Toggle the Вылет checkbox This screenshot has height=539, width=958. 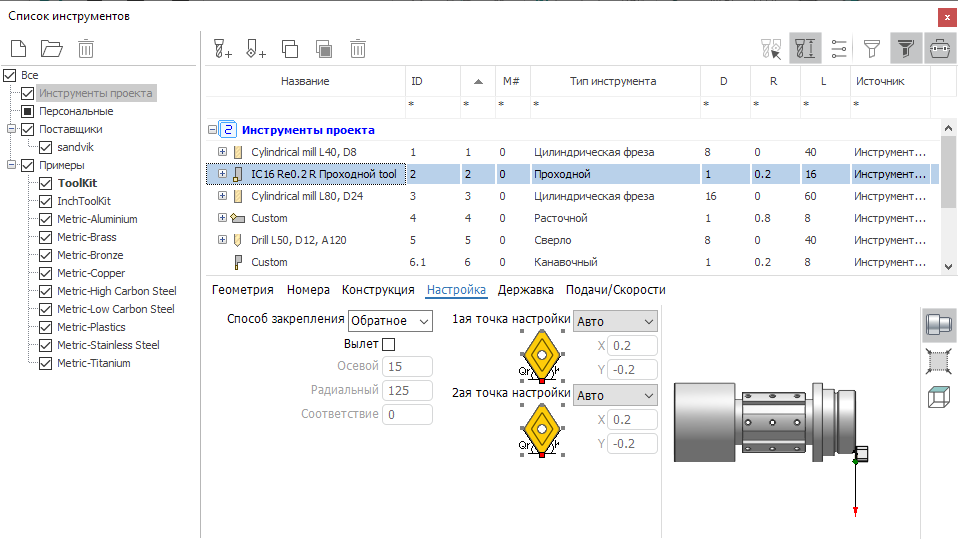coord(389,344)
